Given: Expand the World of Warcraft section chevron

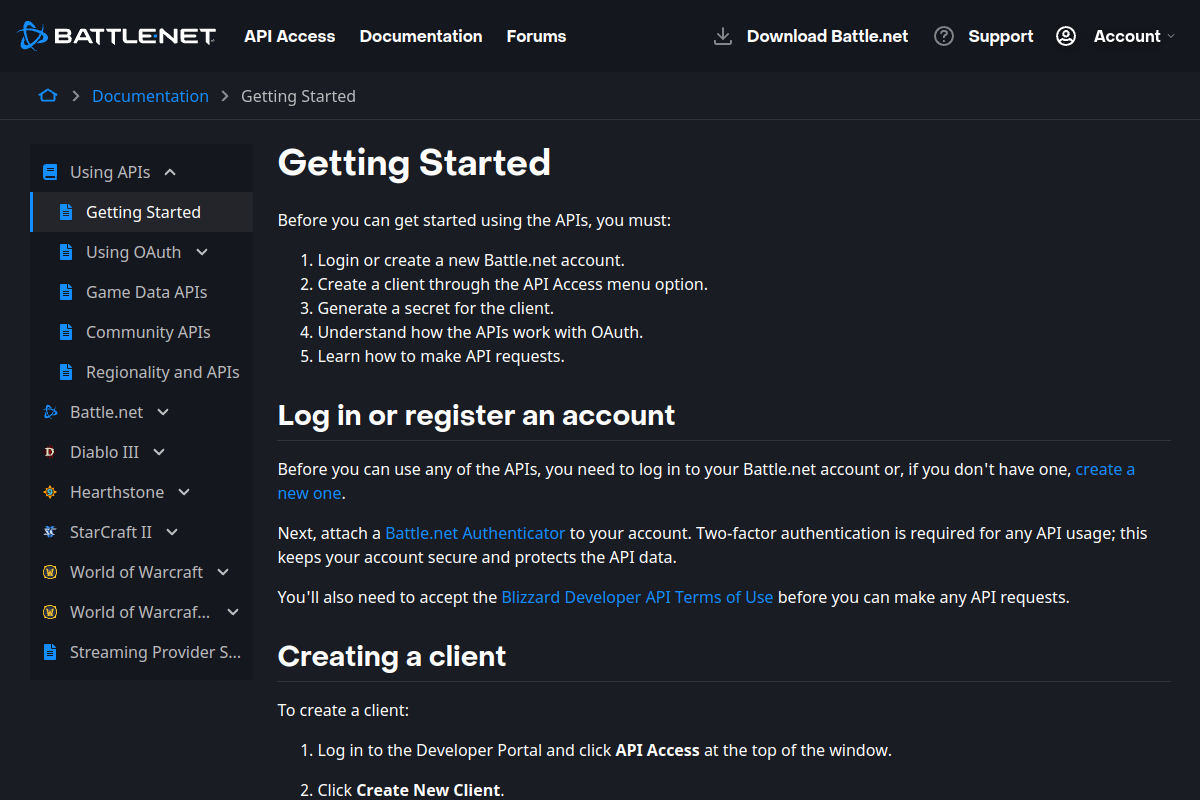Looking at the screenshot, I should [223, 572].
